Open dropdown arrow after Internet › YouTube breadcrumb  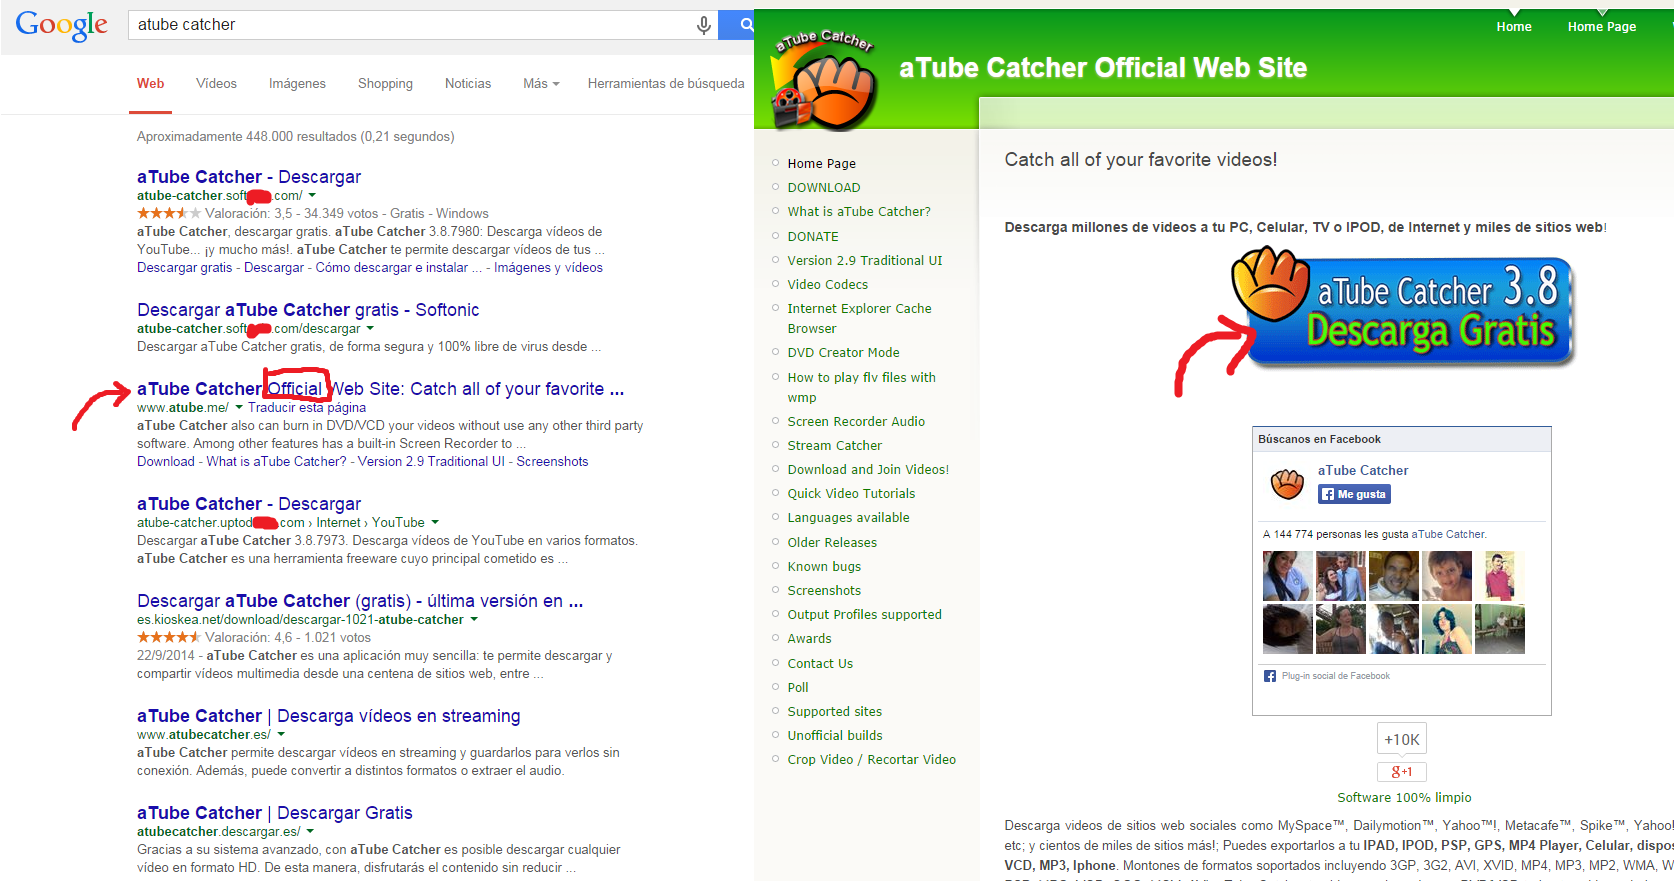pos(435,523)
